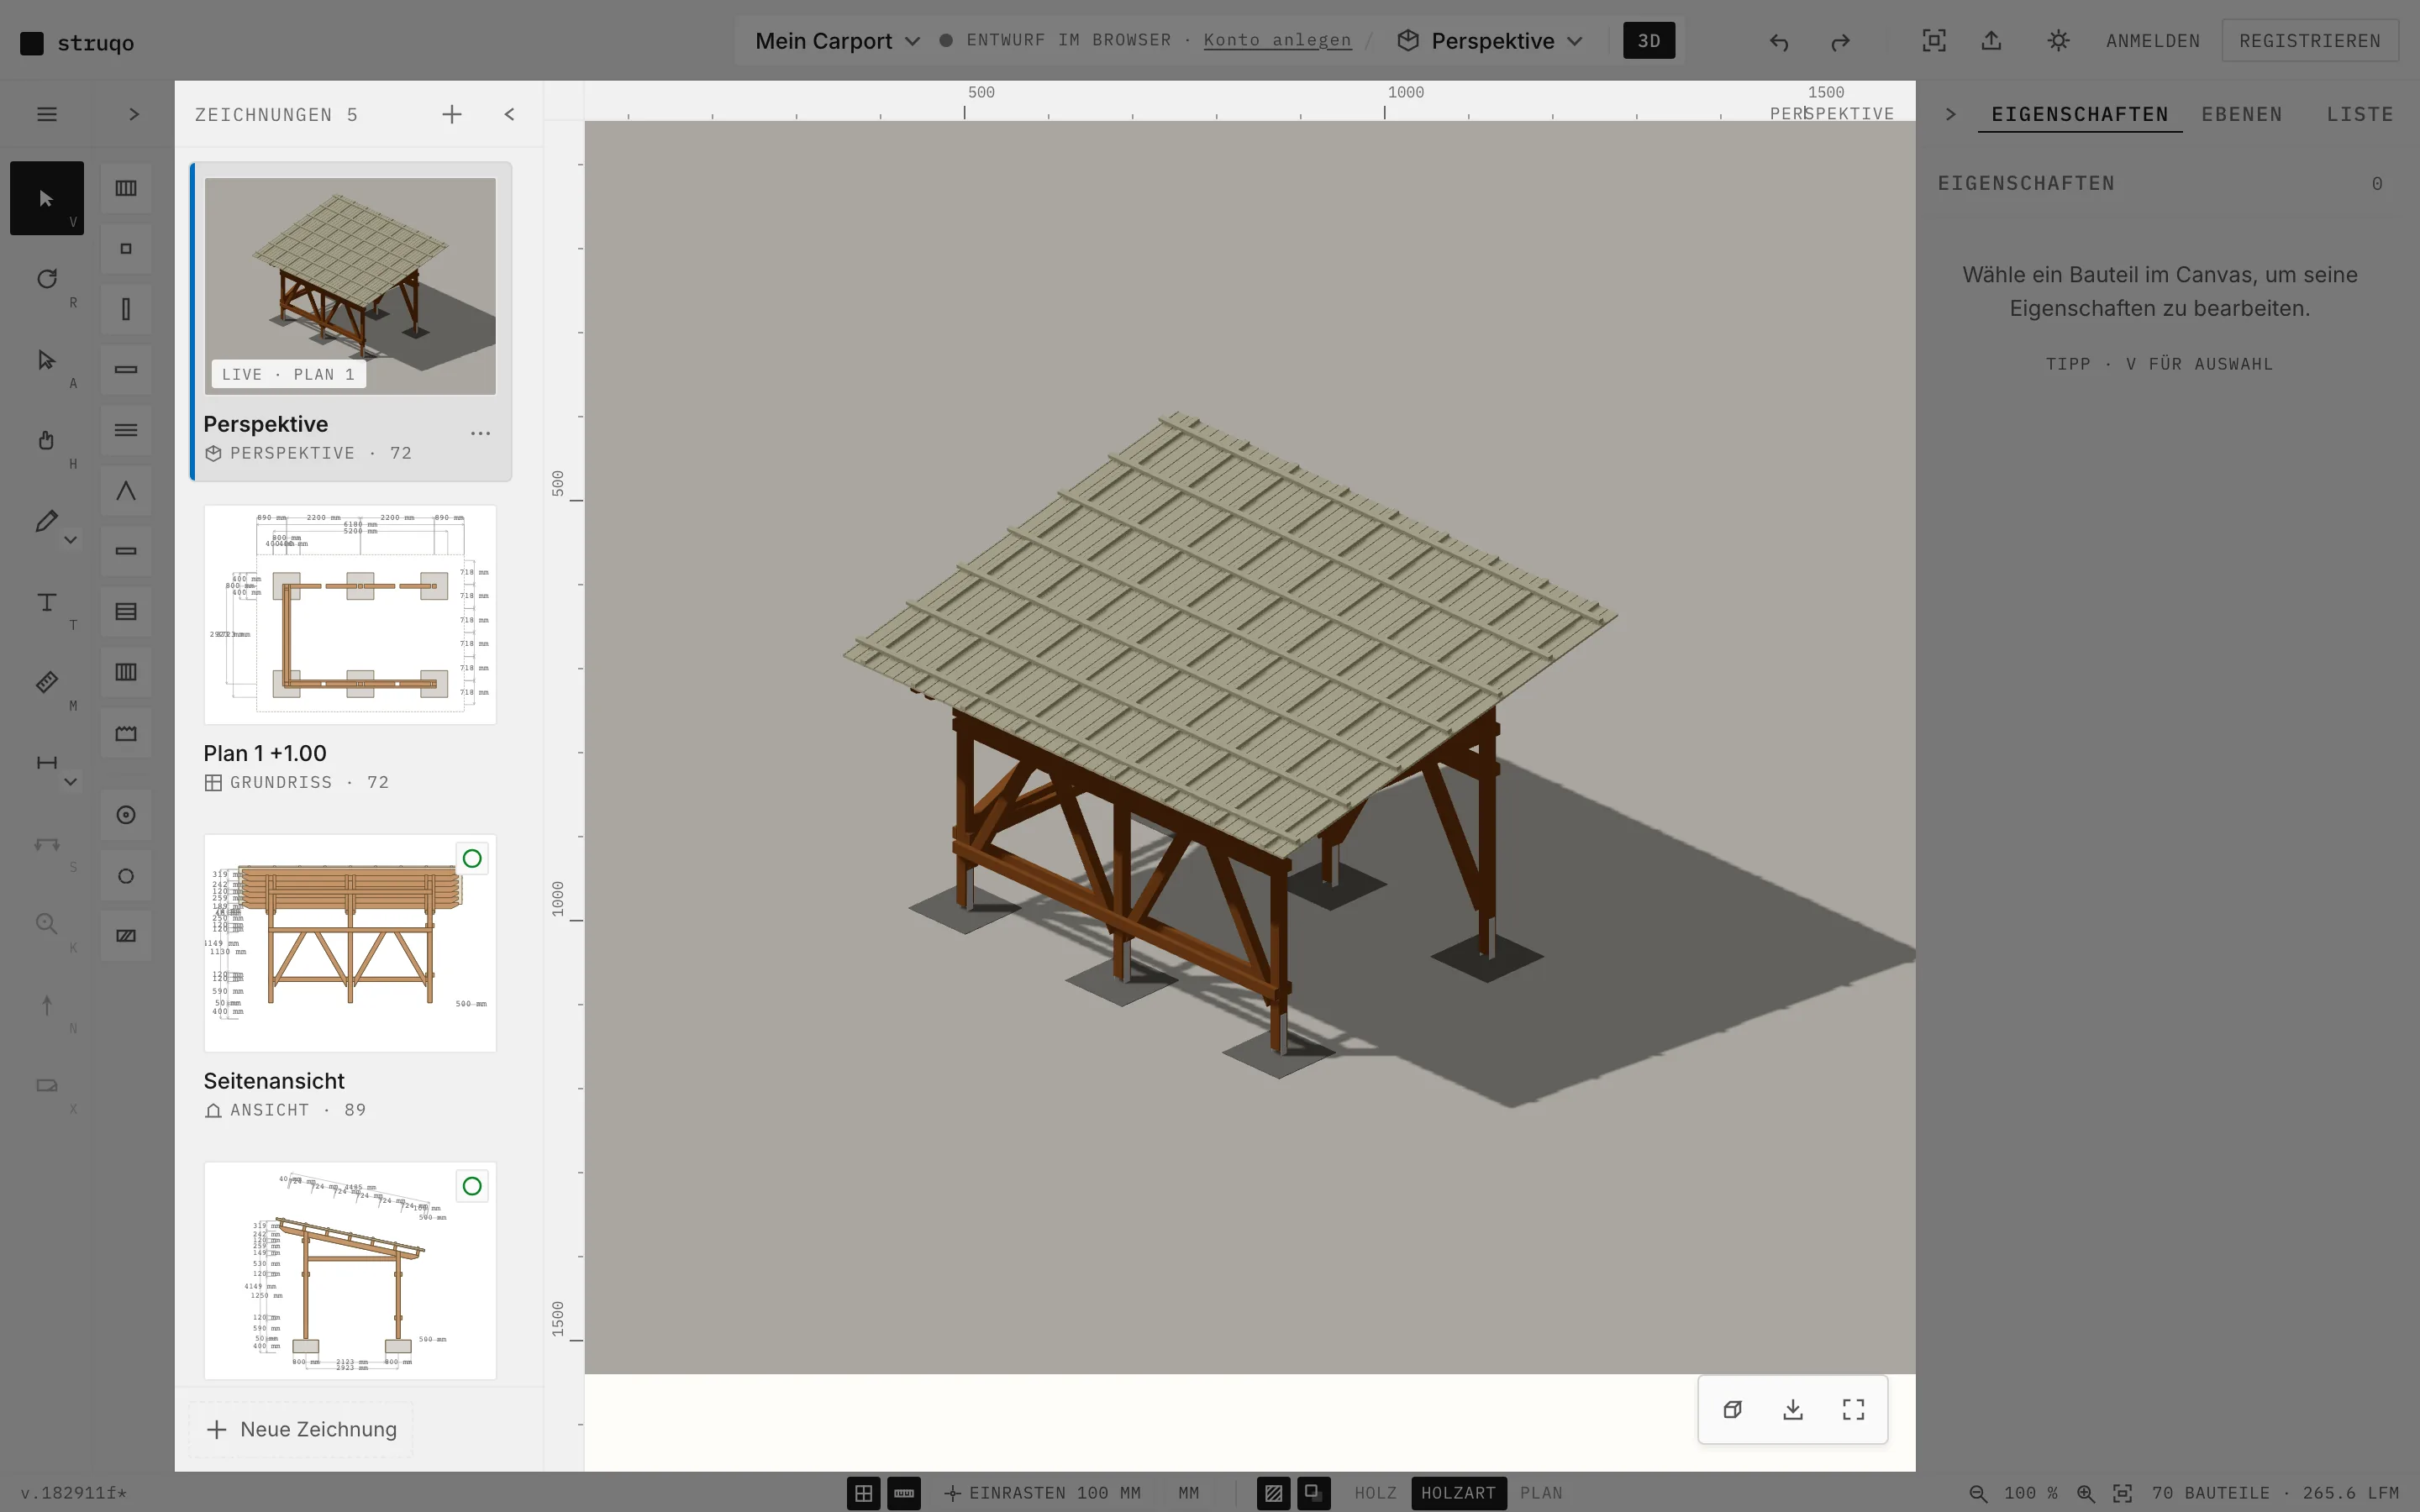Download the perspective view image
Screen dimensions: 2420x1512
[1793, 1409]
